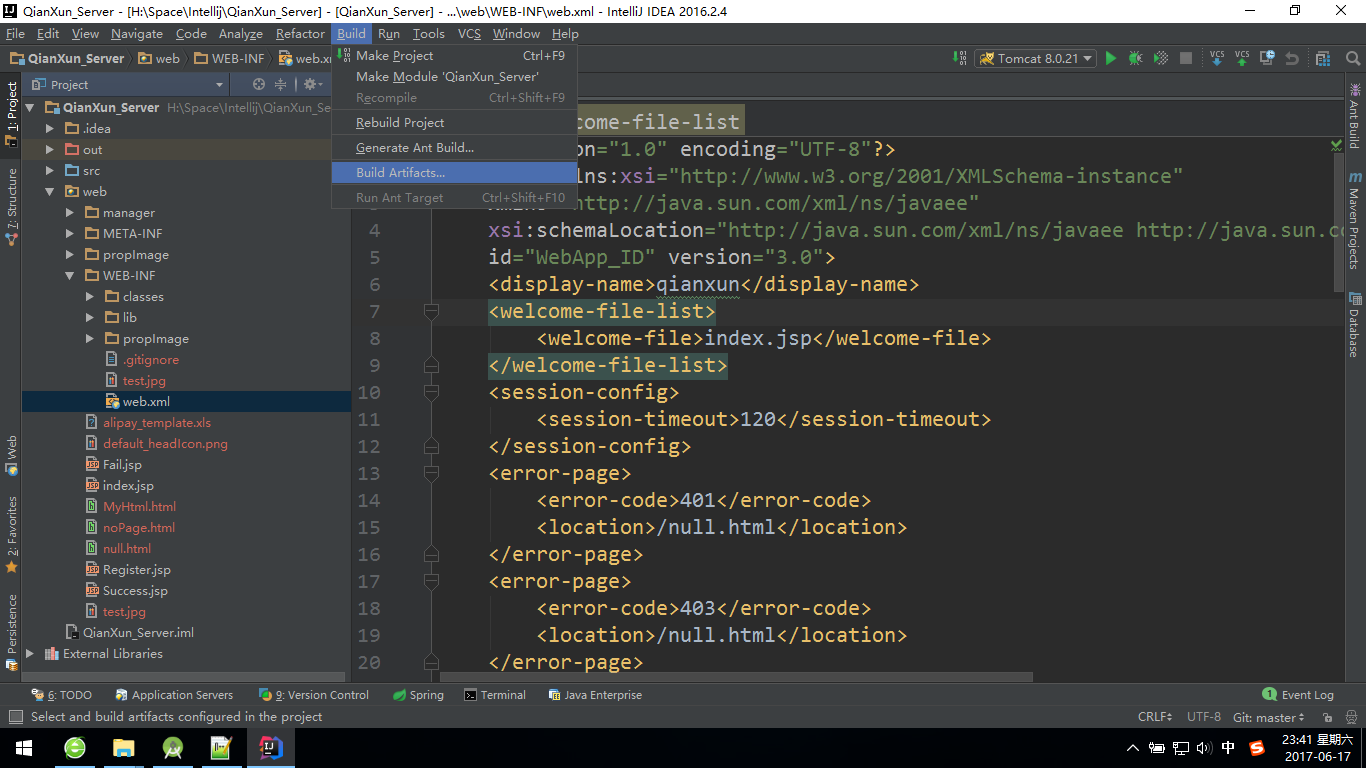This screenshot has height=768, width=1366.
Task: Open the Java Enterprise tool window
Action: [595, 695]
